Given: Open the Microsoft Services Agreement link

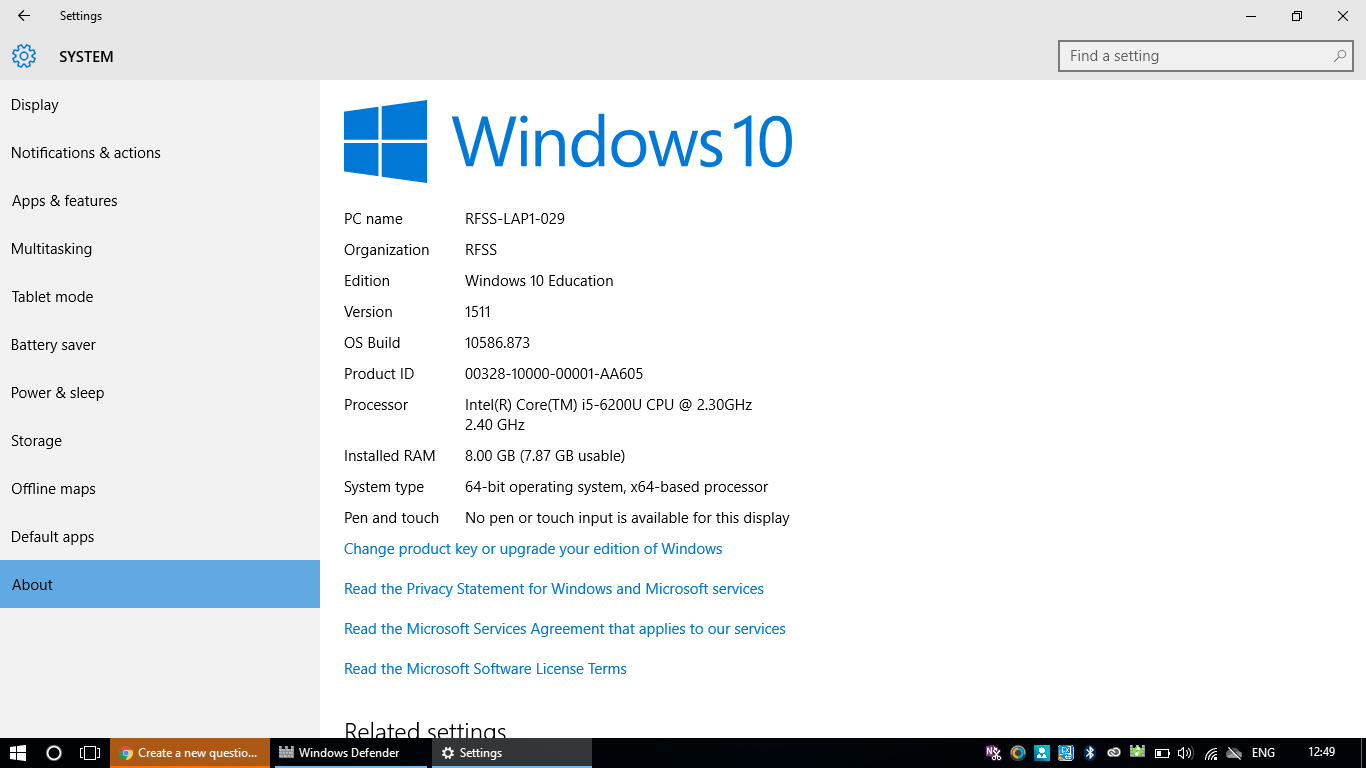Looking at the screenshot, I should (x=565, y=628).
